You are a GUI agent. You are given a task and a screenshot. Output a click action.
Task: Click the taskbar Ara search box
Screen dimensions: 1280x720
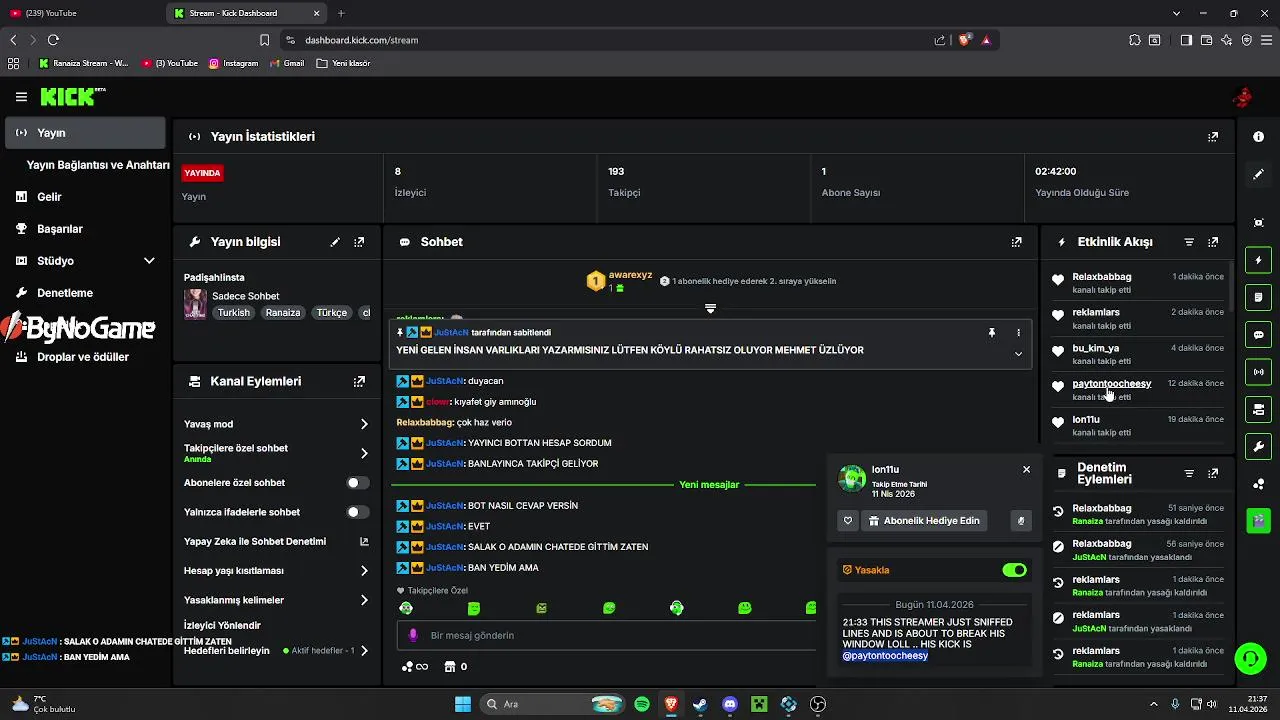(x=552, y=704)
